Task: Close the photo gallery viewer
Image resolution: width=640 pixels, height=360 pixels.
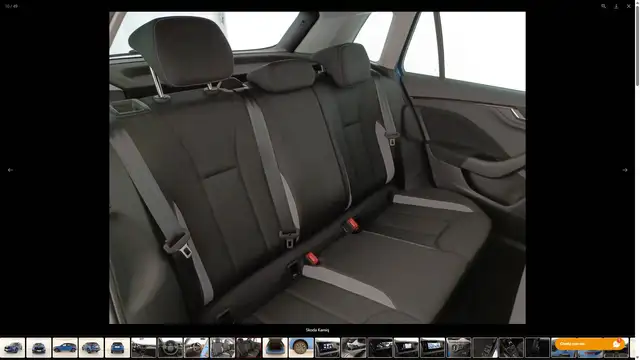Action: coord(629,6)
